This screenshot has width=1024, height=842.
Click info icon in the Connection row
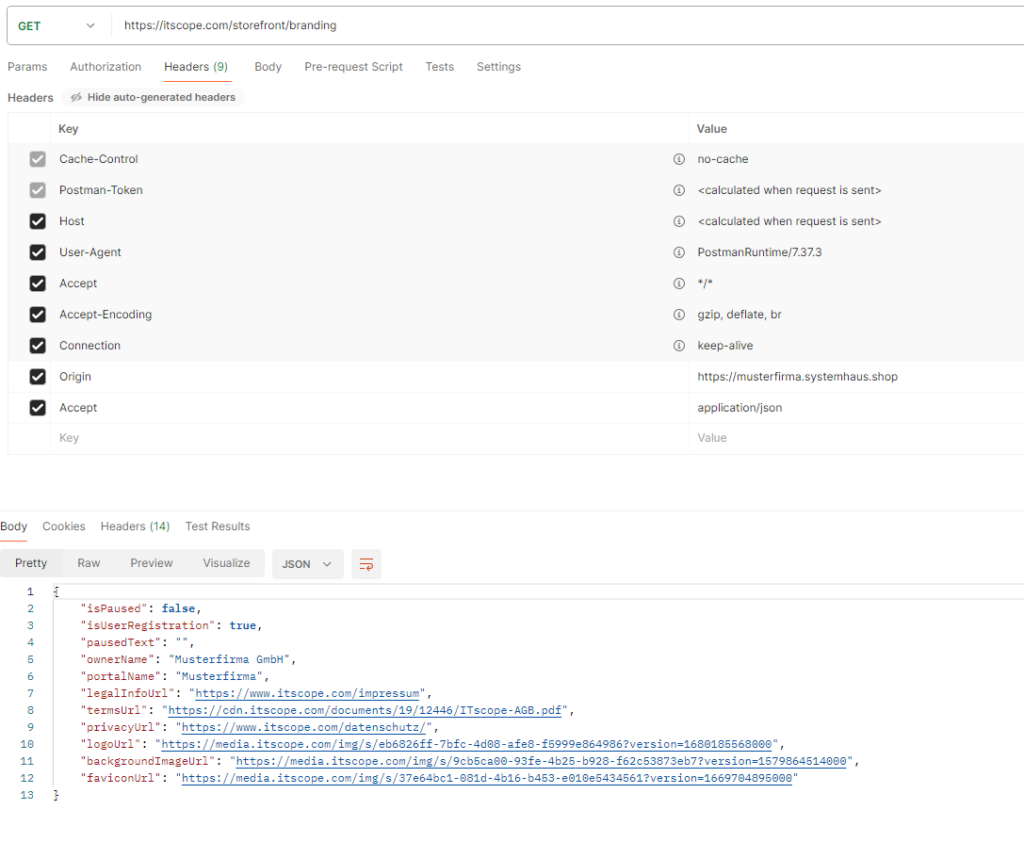point(679,345)
